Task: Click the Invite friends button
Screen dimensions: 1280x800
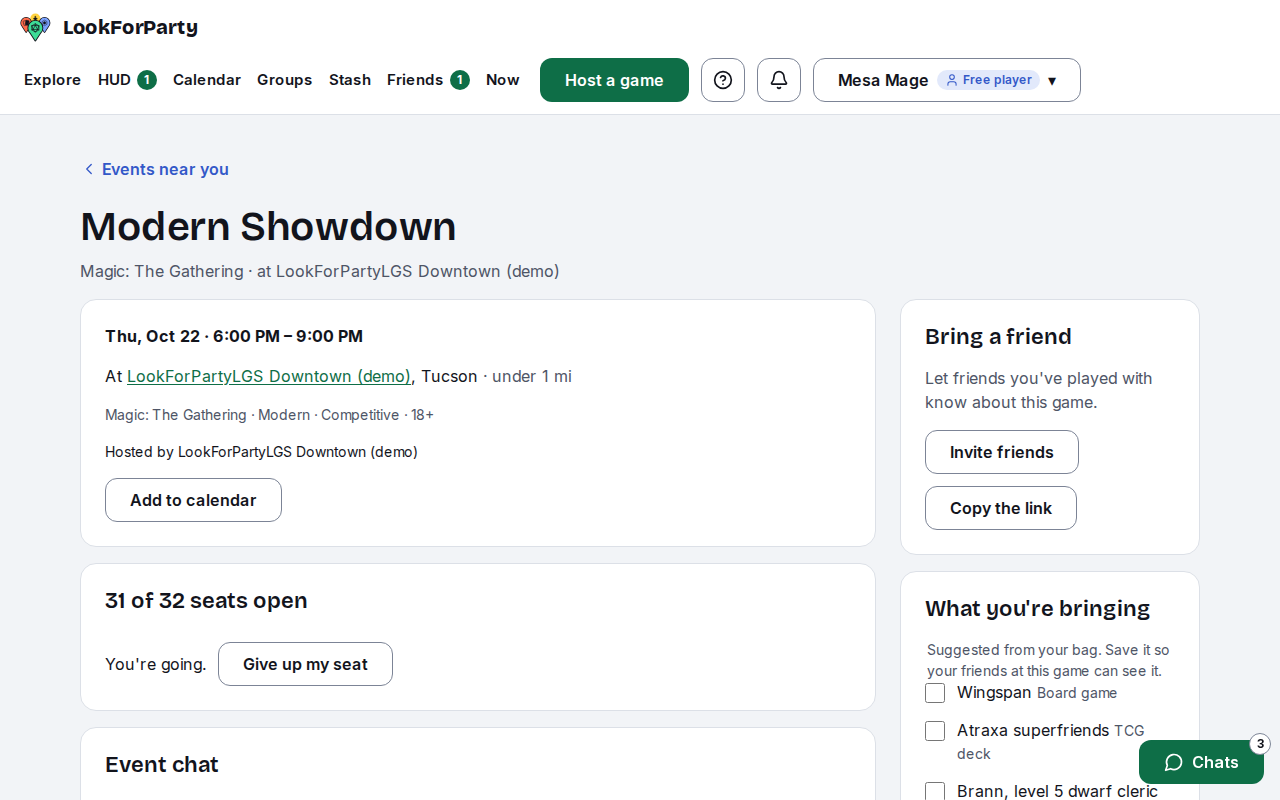Action: 1002,452
